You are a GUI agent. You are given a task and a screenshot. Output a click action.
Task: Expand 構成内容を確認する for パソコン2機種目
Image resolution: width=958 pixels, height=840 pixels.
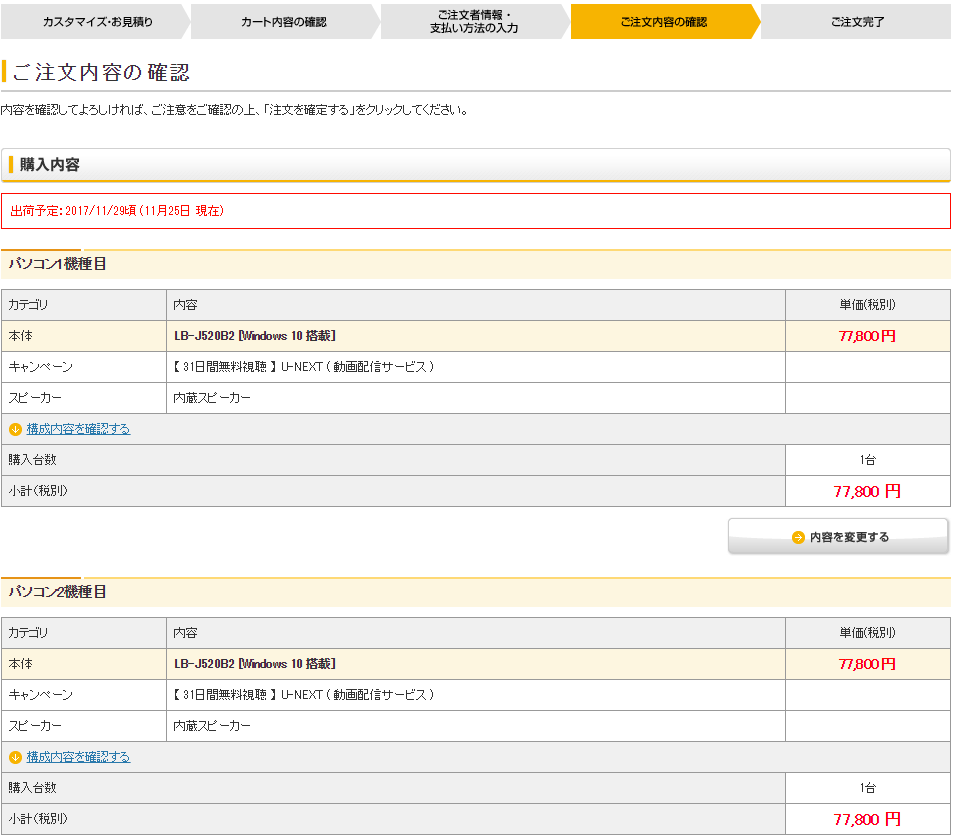tap(78, 757)
